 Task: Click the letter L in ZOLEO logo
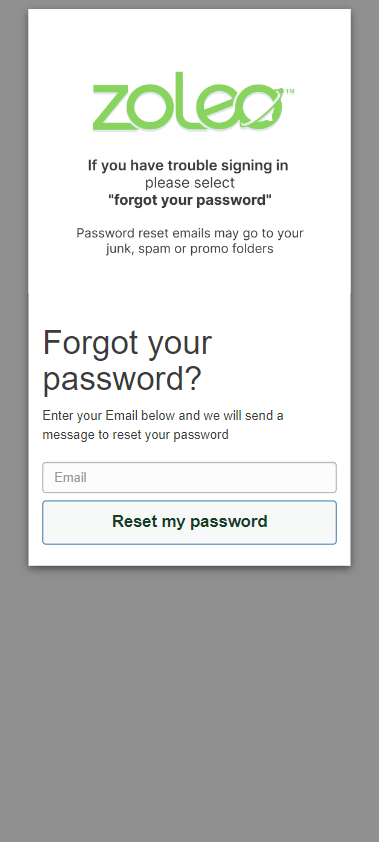pyautogui.click(x=183, y=101)
